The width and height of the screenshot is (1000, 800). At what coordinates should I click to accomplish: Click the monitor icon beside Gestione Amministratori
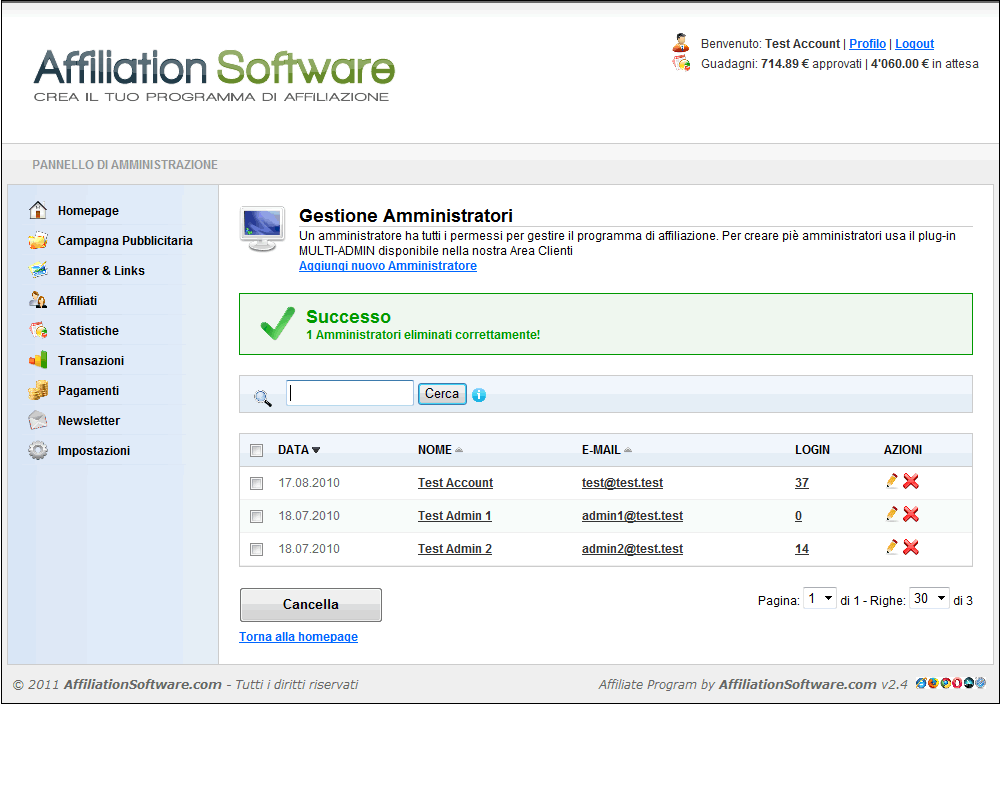tap(262, 228)
